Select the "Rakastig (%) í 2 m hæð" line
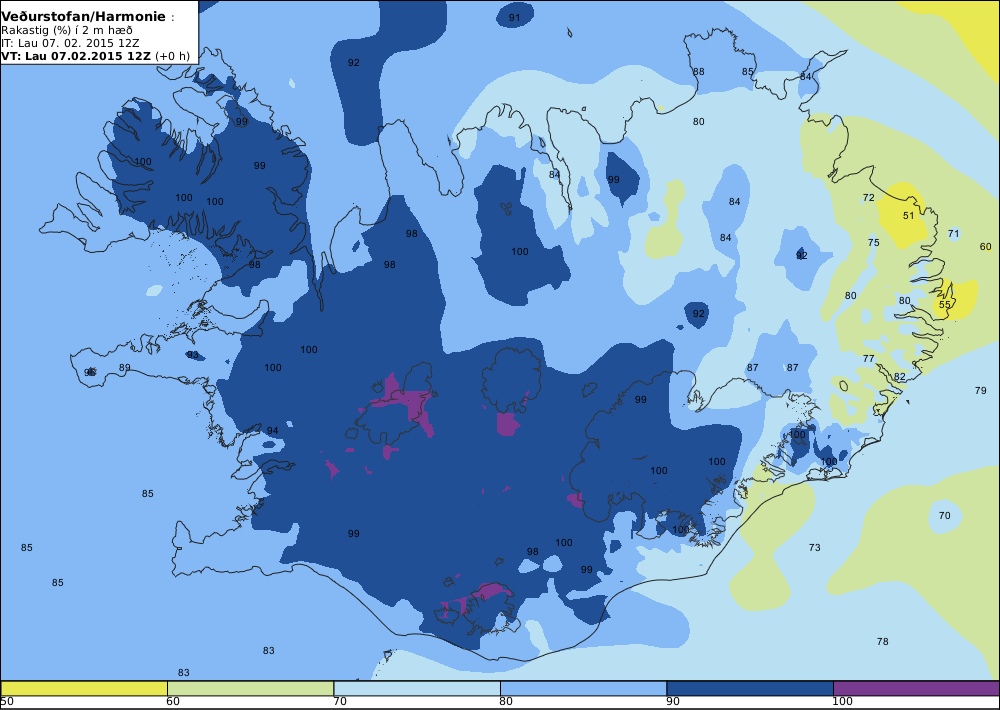The image size is (1000, 710). tap(67, 31)
